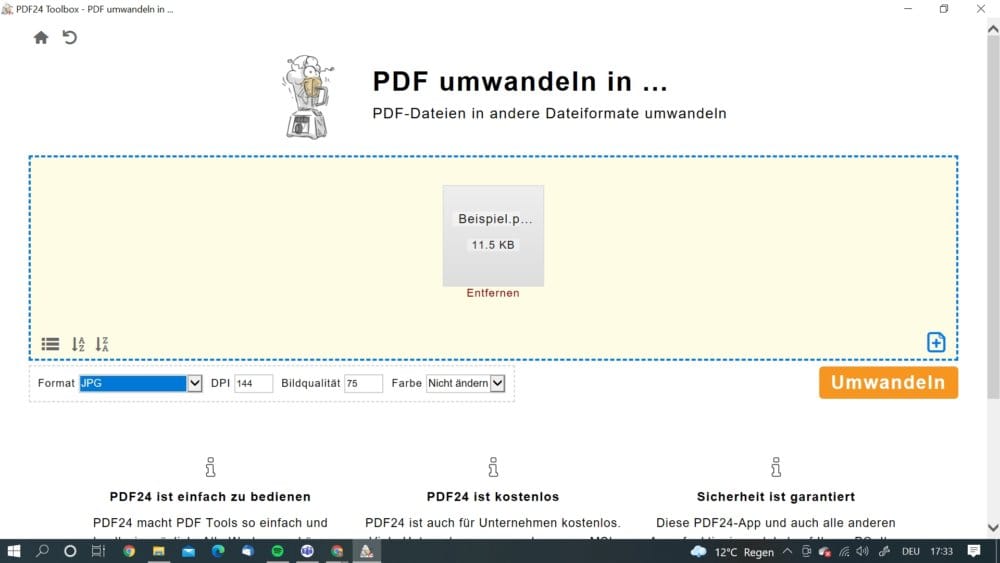This screenshot has height=563, width=1000.
Task: Open Windows taskbar search
Action: (42, 551)
